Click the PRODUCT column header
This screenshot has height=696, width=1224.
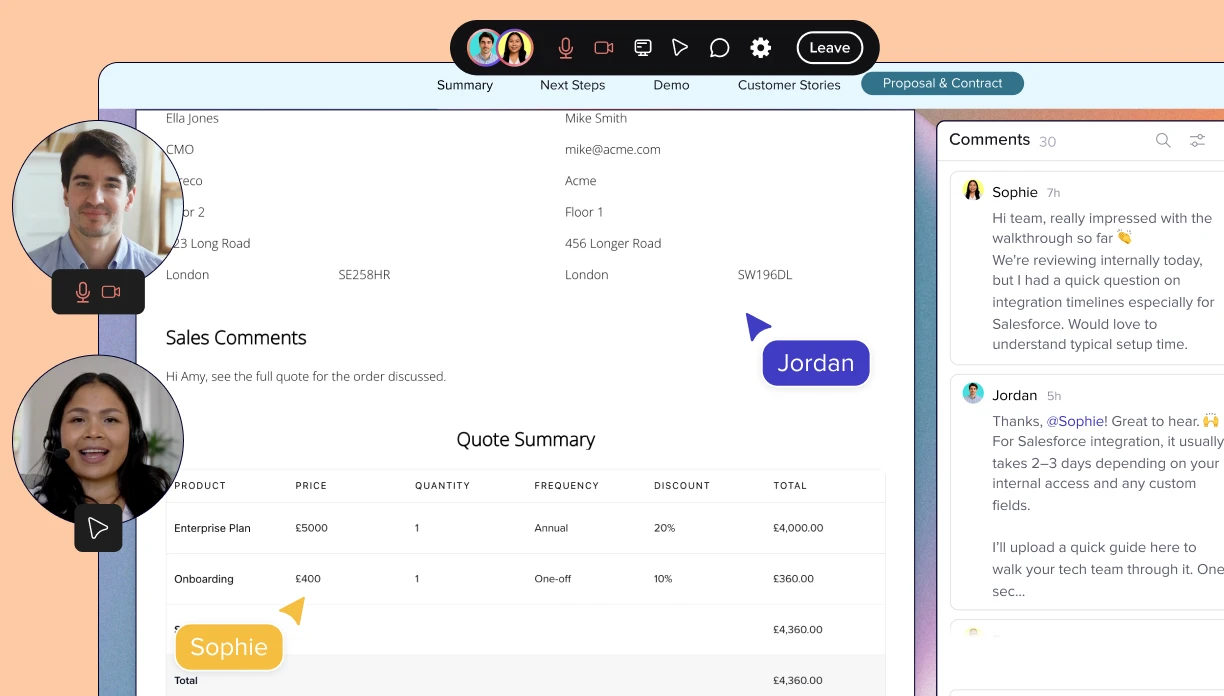pos(200,485)
